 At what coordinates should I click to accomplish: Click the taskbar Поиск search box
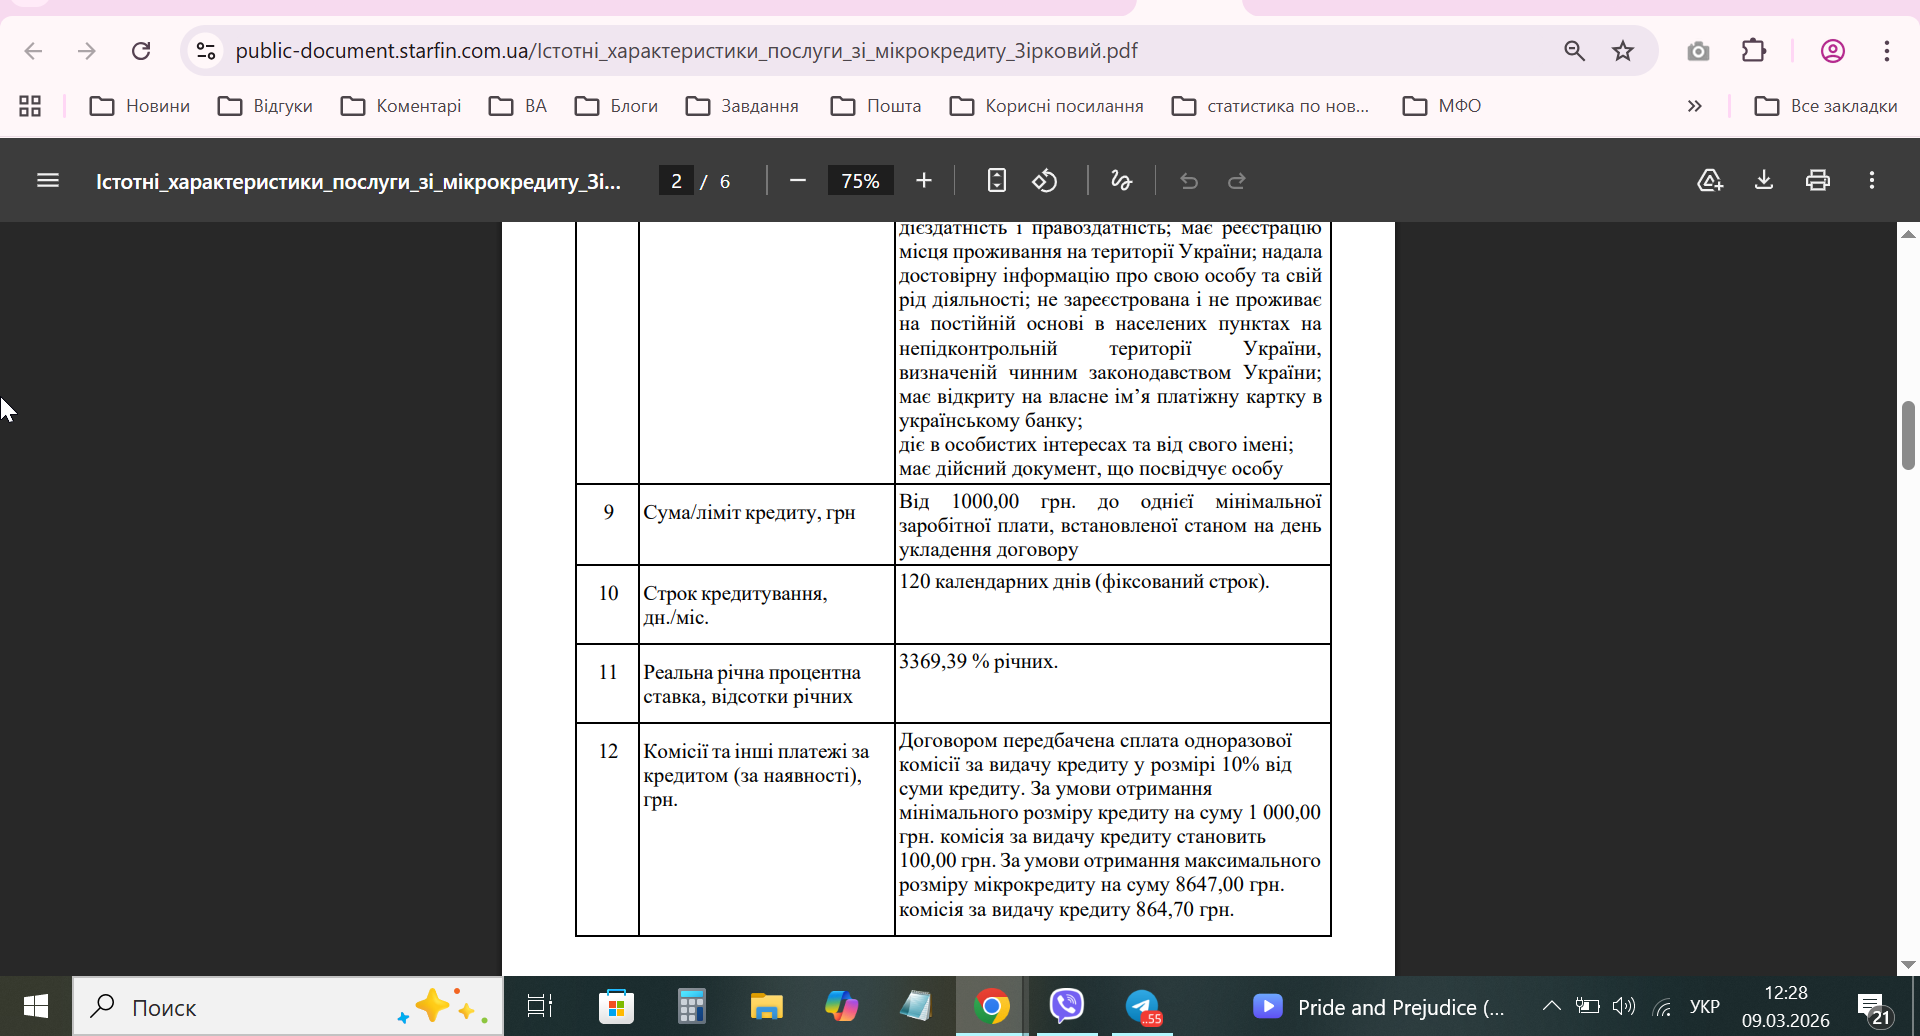tap(288, 1006)
